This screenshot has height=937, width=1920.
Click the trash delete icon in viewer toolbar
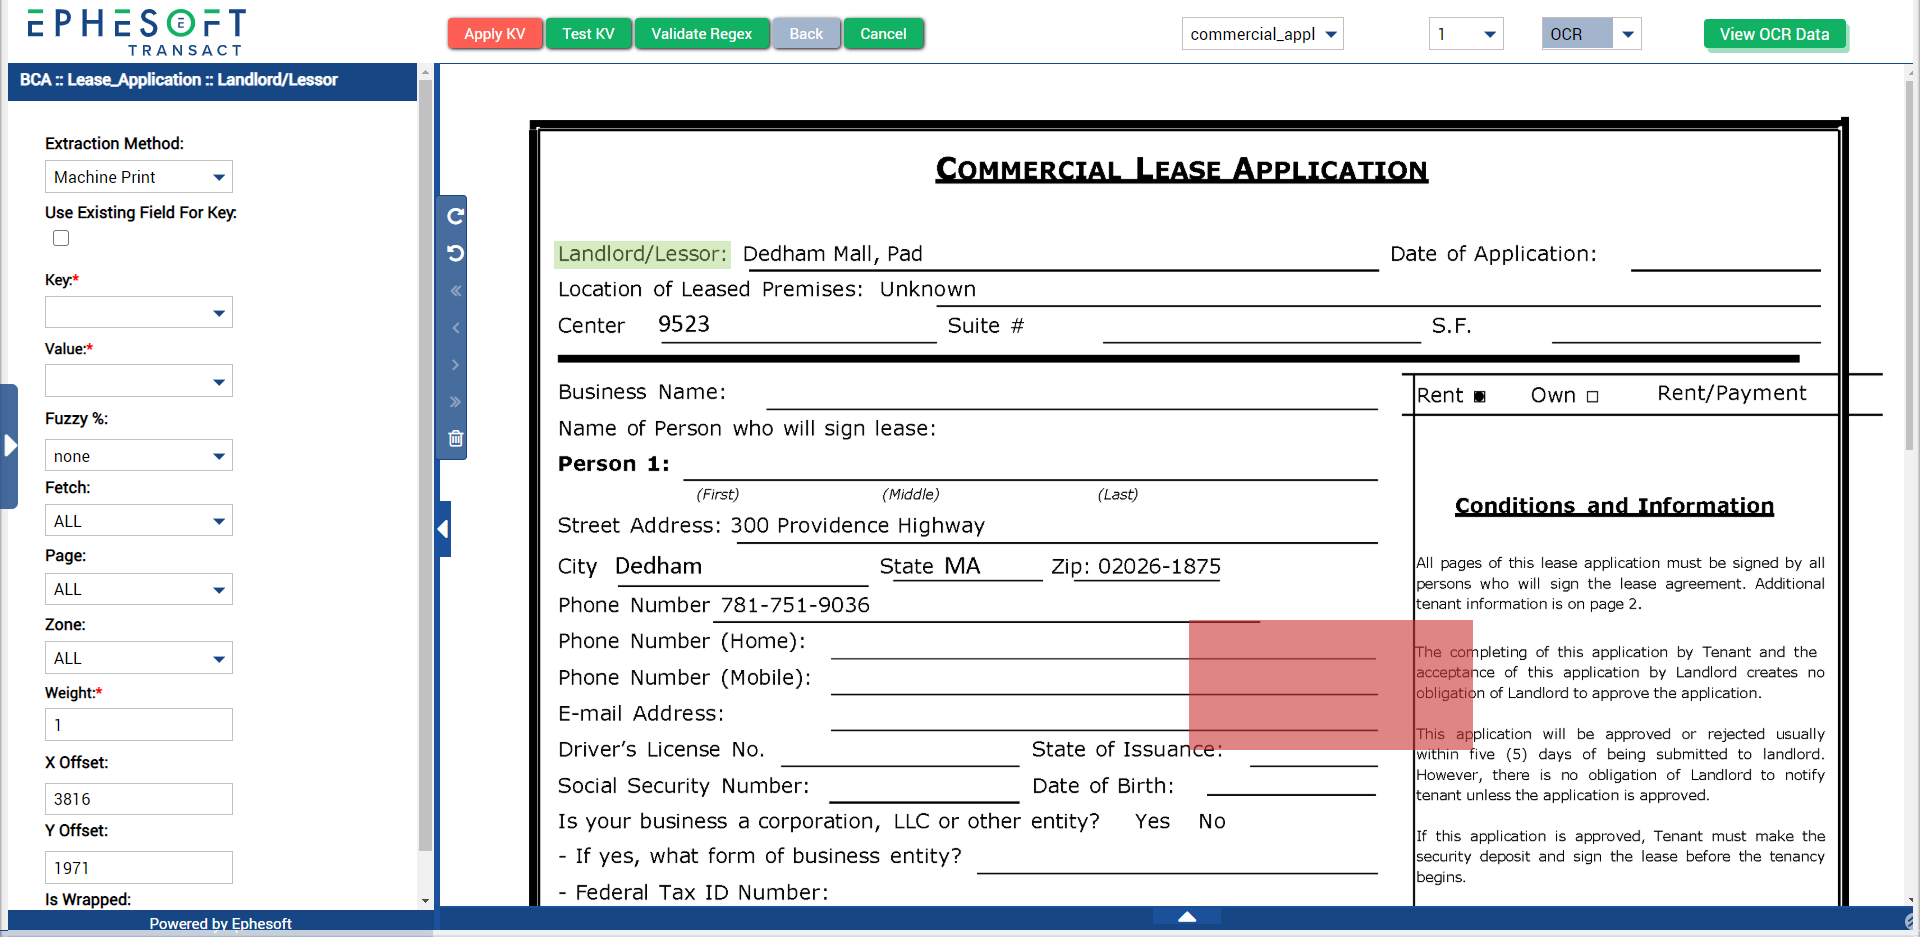(x=456, y=438)
